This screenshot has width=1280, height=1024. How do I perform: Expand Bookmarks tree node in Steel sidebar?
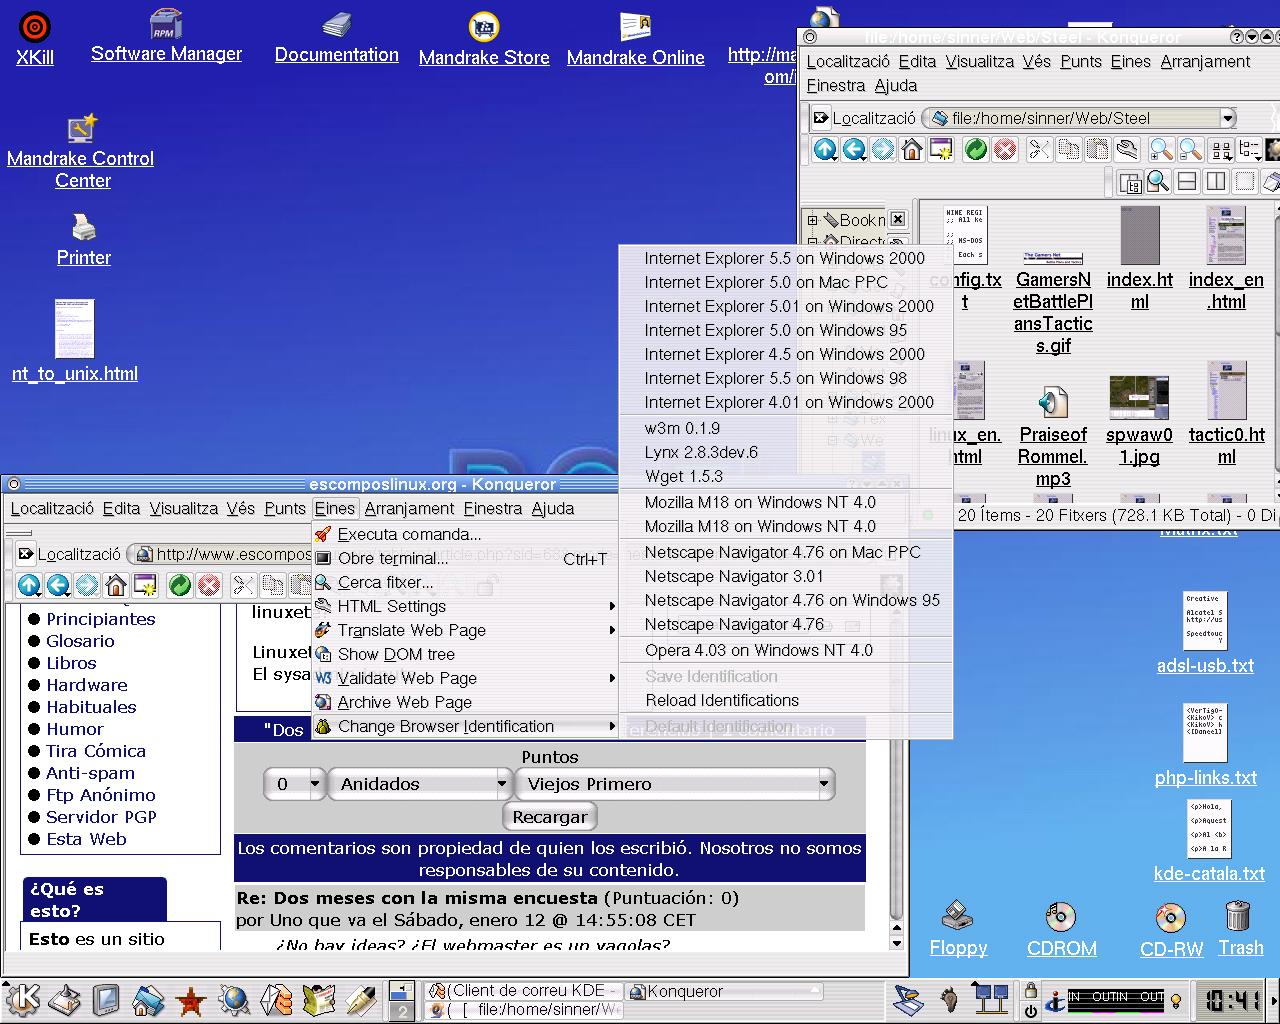click(812, 220)
